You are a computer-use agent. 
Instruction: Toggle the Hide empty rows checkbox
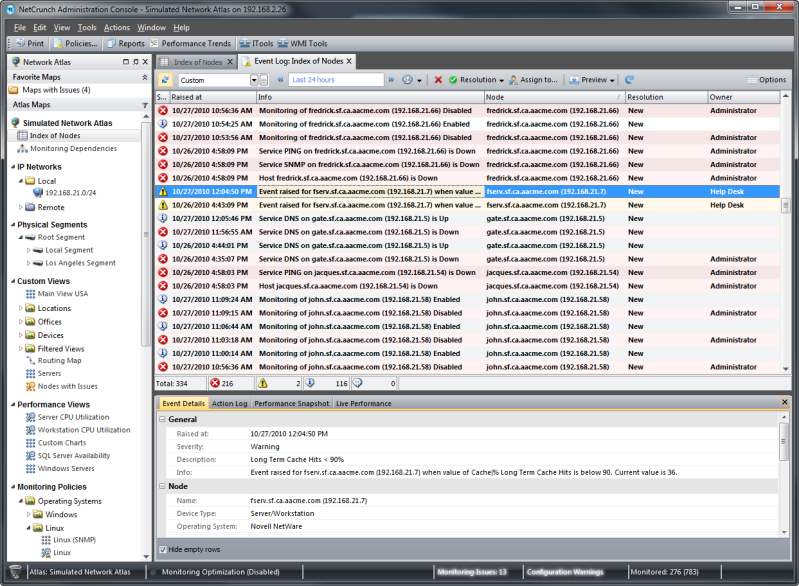point(163,549)
